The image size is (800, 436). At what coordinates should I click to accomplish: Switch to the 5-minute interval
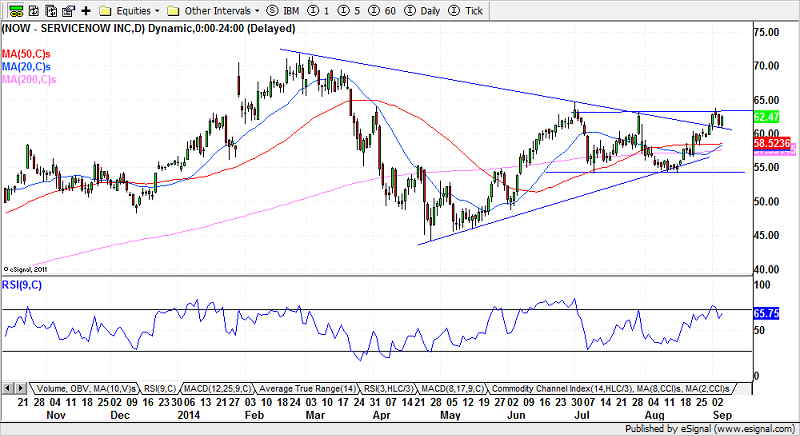349,11
